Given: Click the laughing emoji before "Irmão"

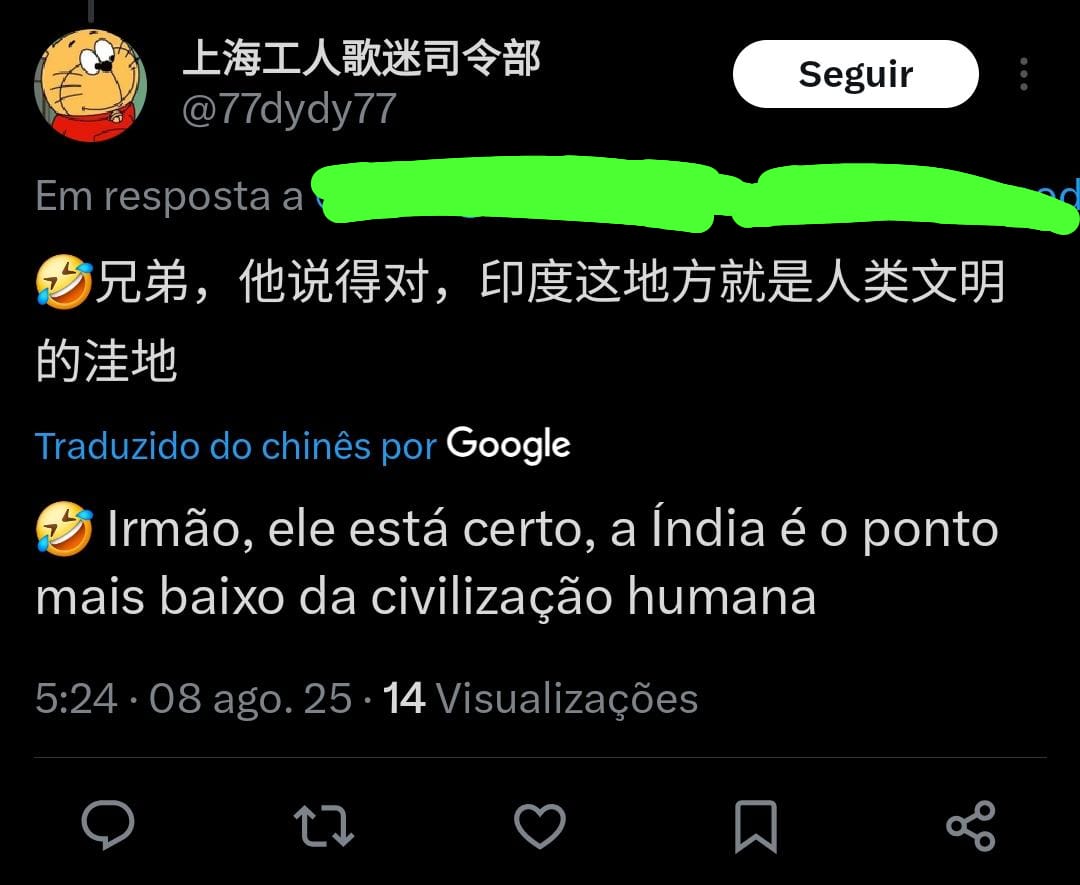Looking at the screenshot, I should [x=64, y=529].
